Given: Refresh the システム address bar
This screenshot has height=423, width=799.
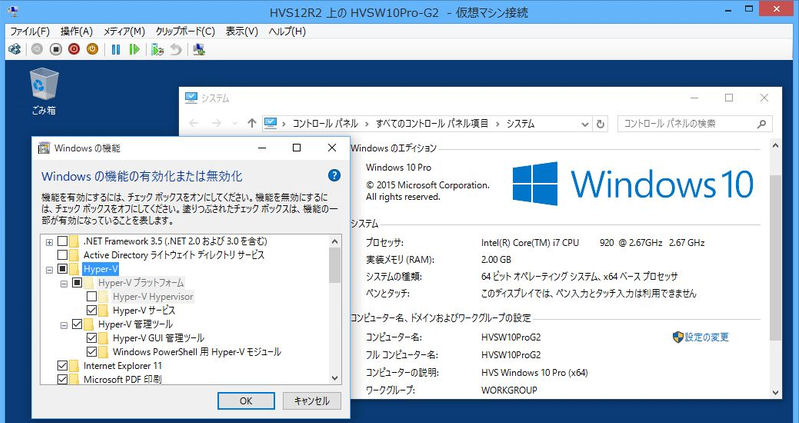Looking at the screenshot, I should 600,124.
